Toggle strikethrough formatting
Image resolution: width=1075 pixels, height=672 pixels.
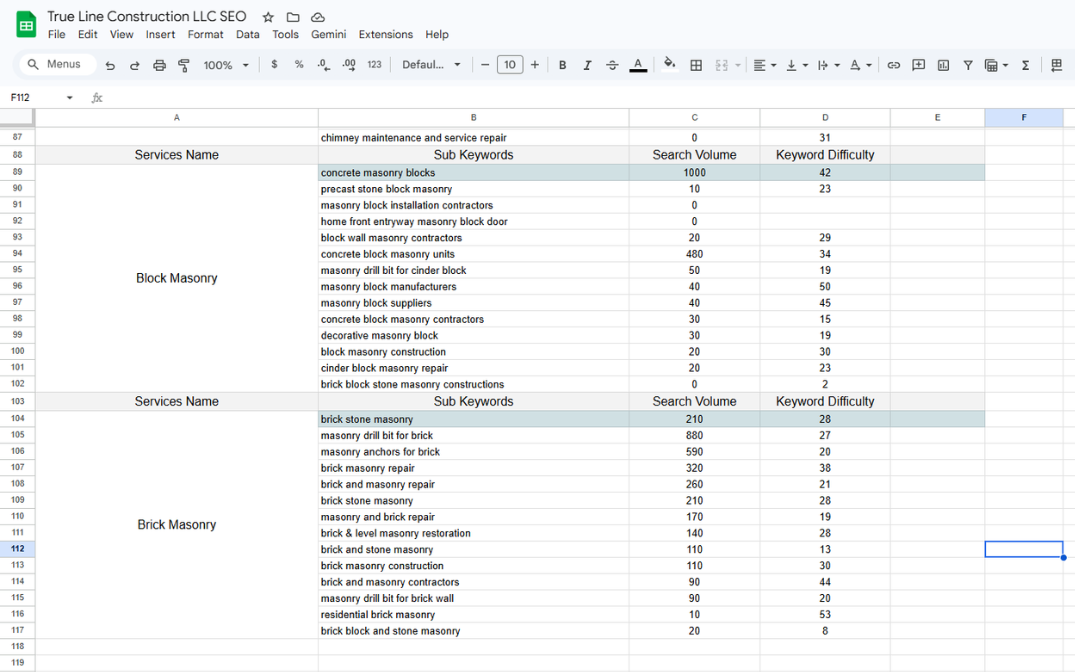tap(612, 65)
